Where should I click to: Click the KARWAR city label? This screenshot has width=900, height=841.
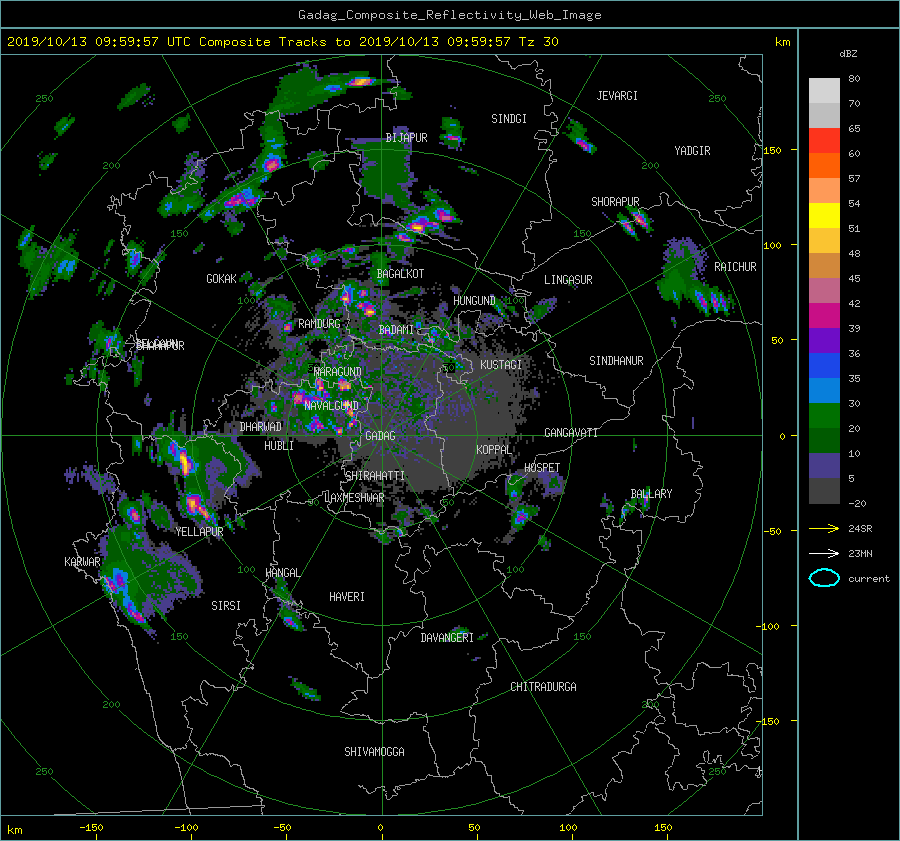(82, 561)
